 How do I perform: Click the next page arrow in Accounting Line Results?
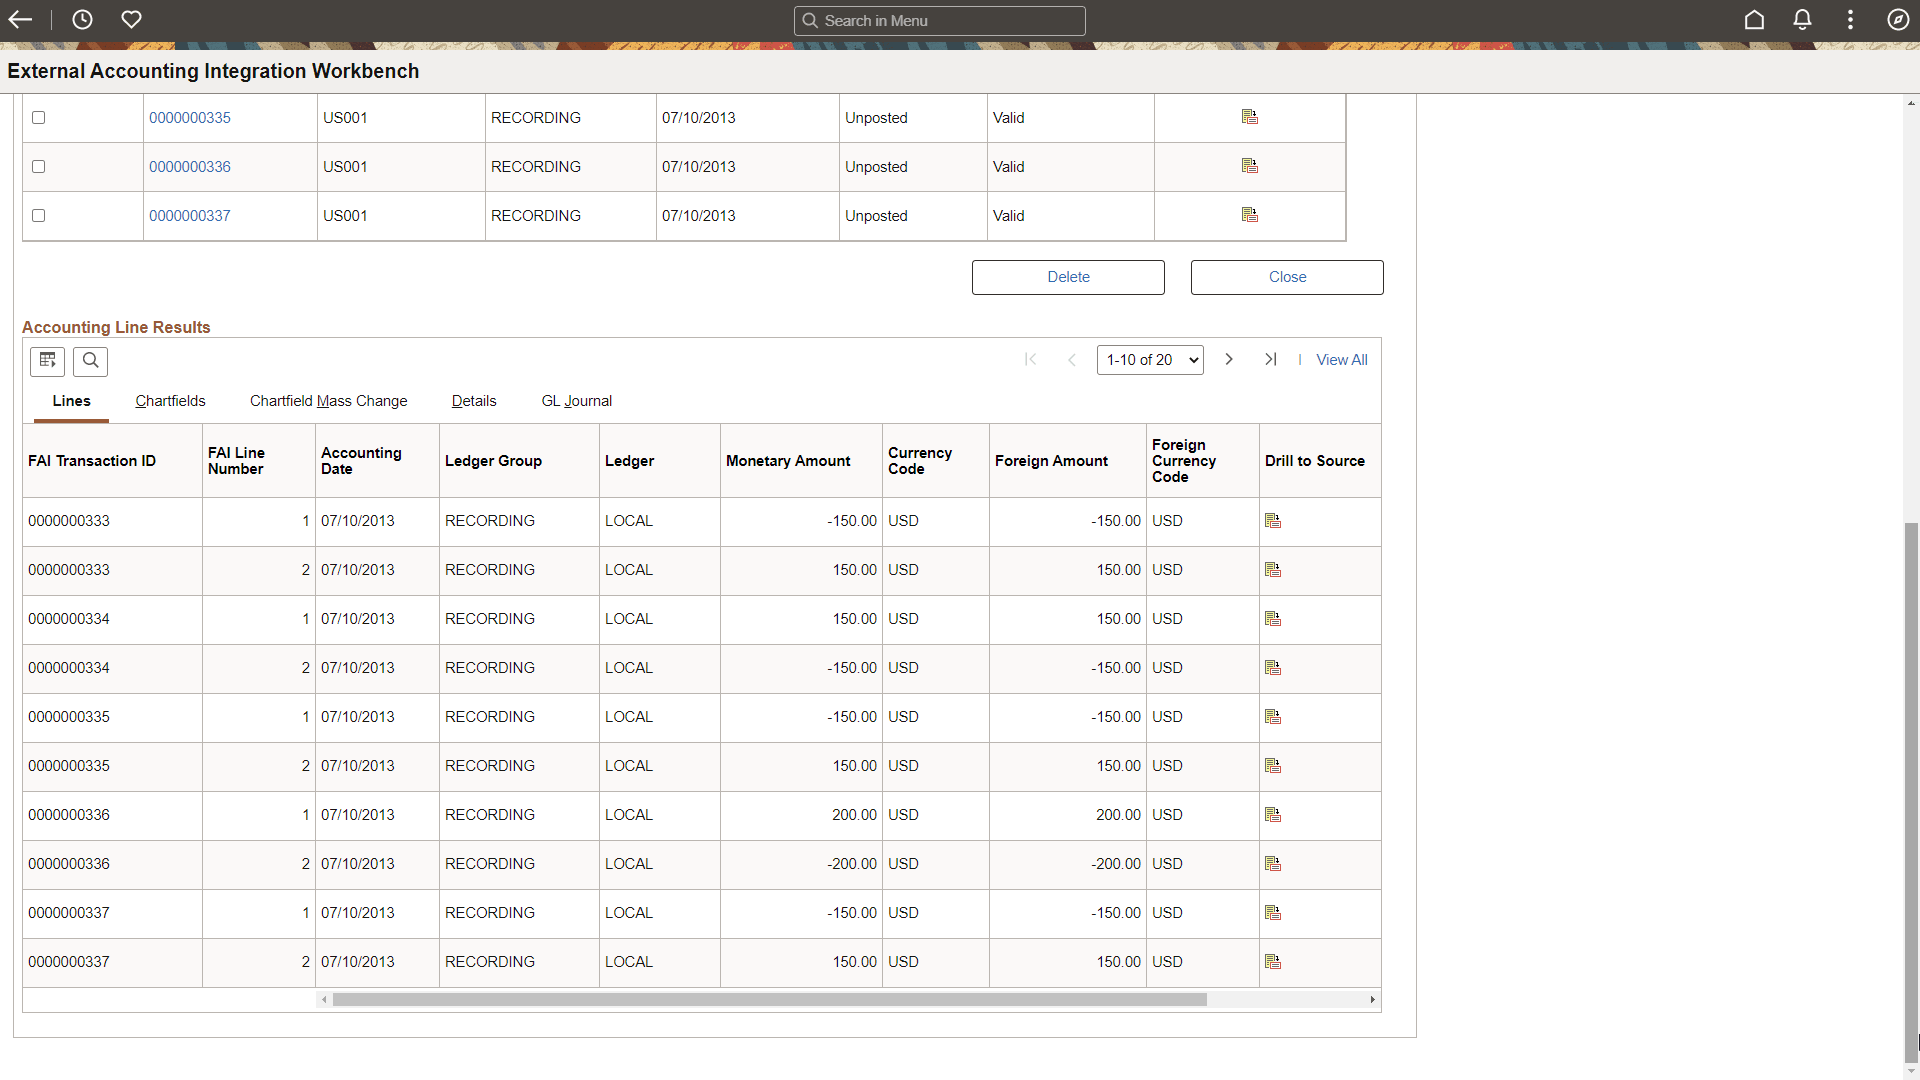pos(1229,359)
